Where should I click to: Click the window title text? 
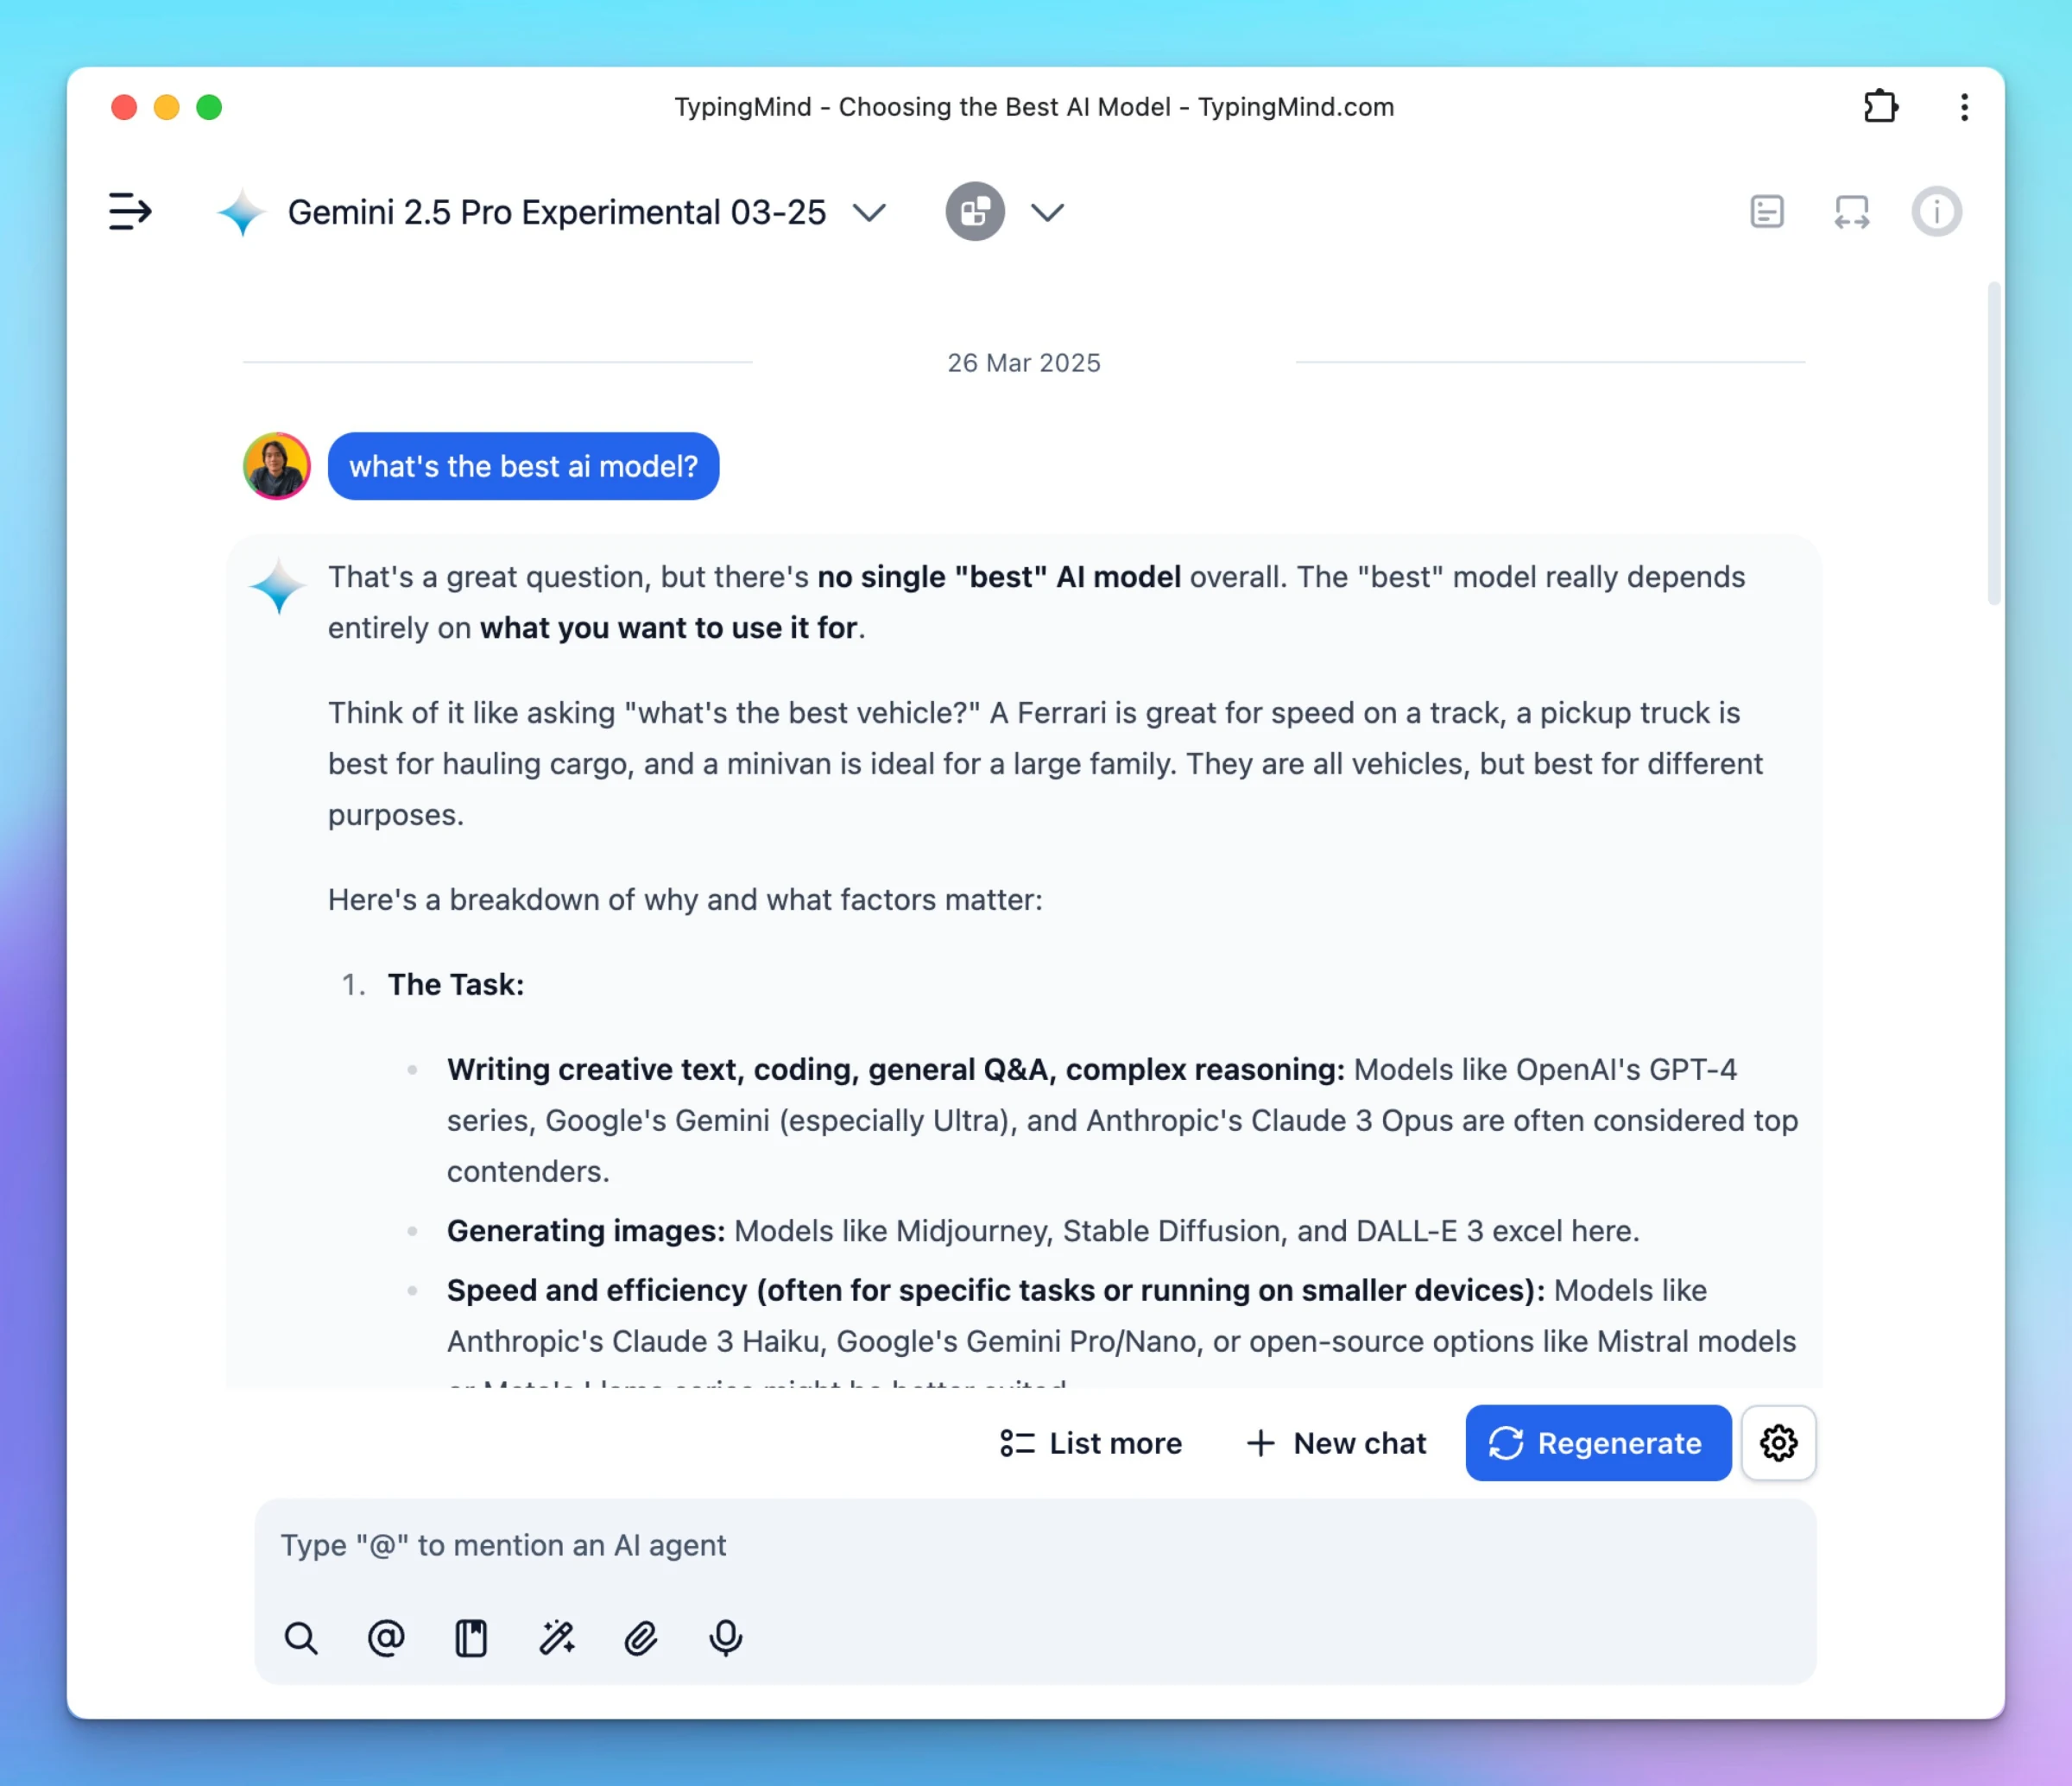click(x=1034, y=107)
